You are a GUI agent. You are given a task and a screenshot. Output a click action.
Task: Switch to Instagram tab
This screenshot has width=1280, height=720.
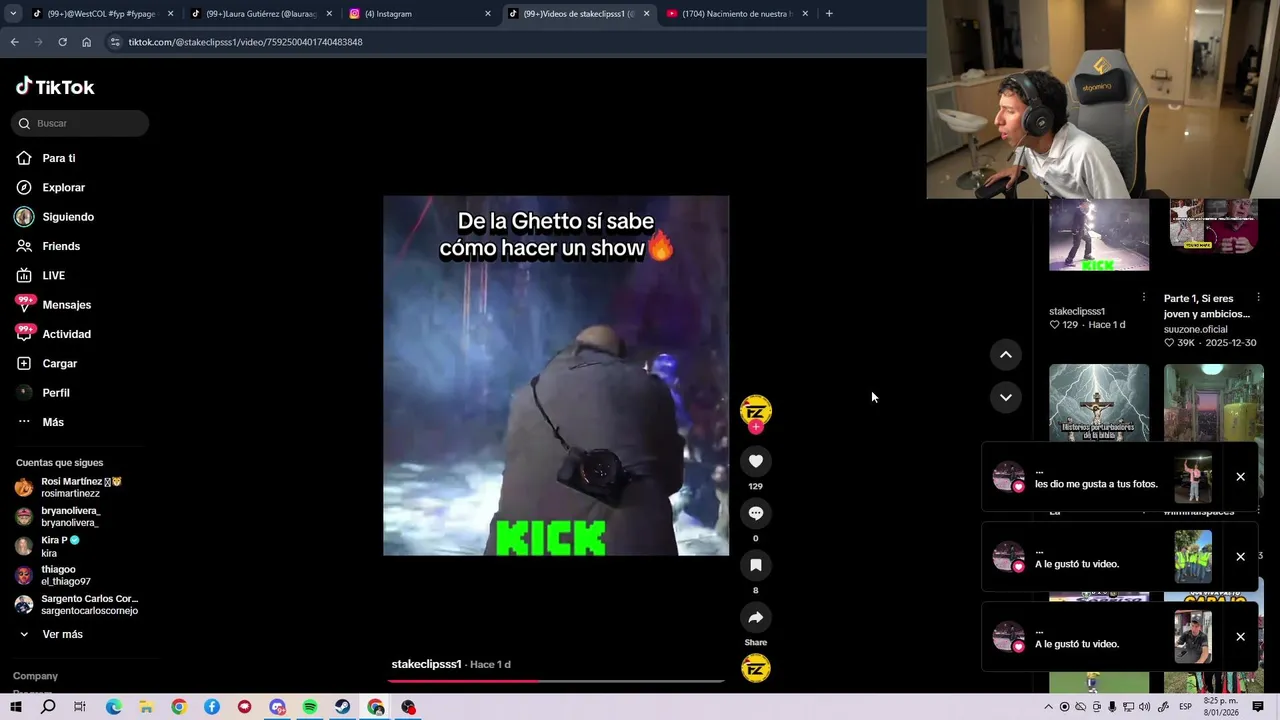click(420, 14)
